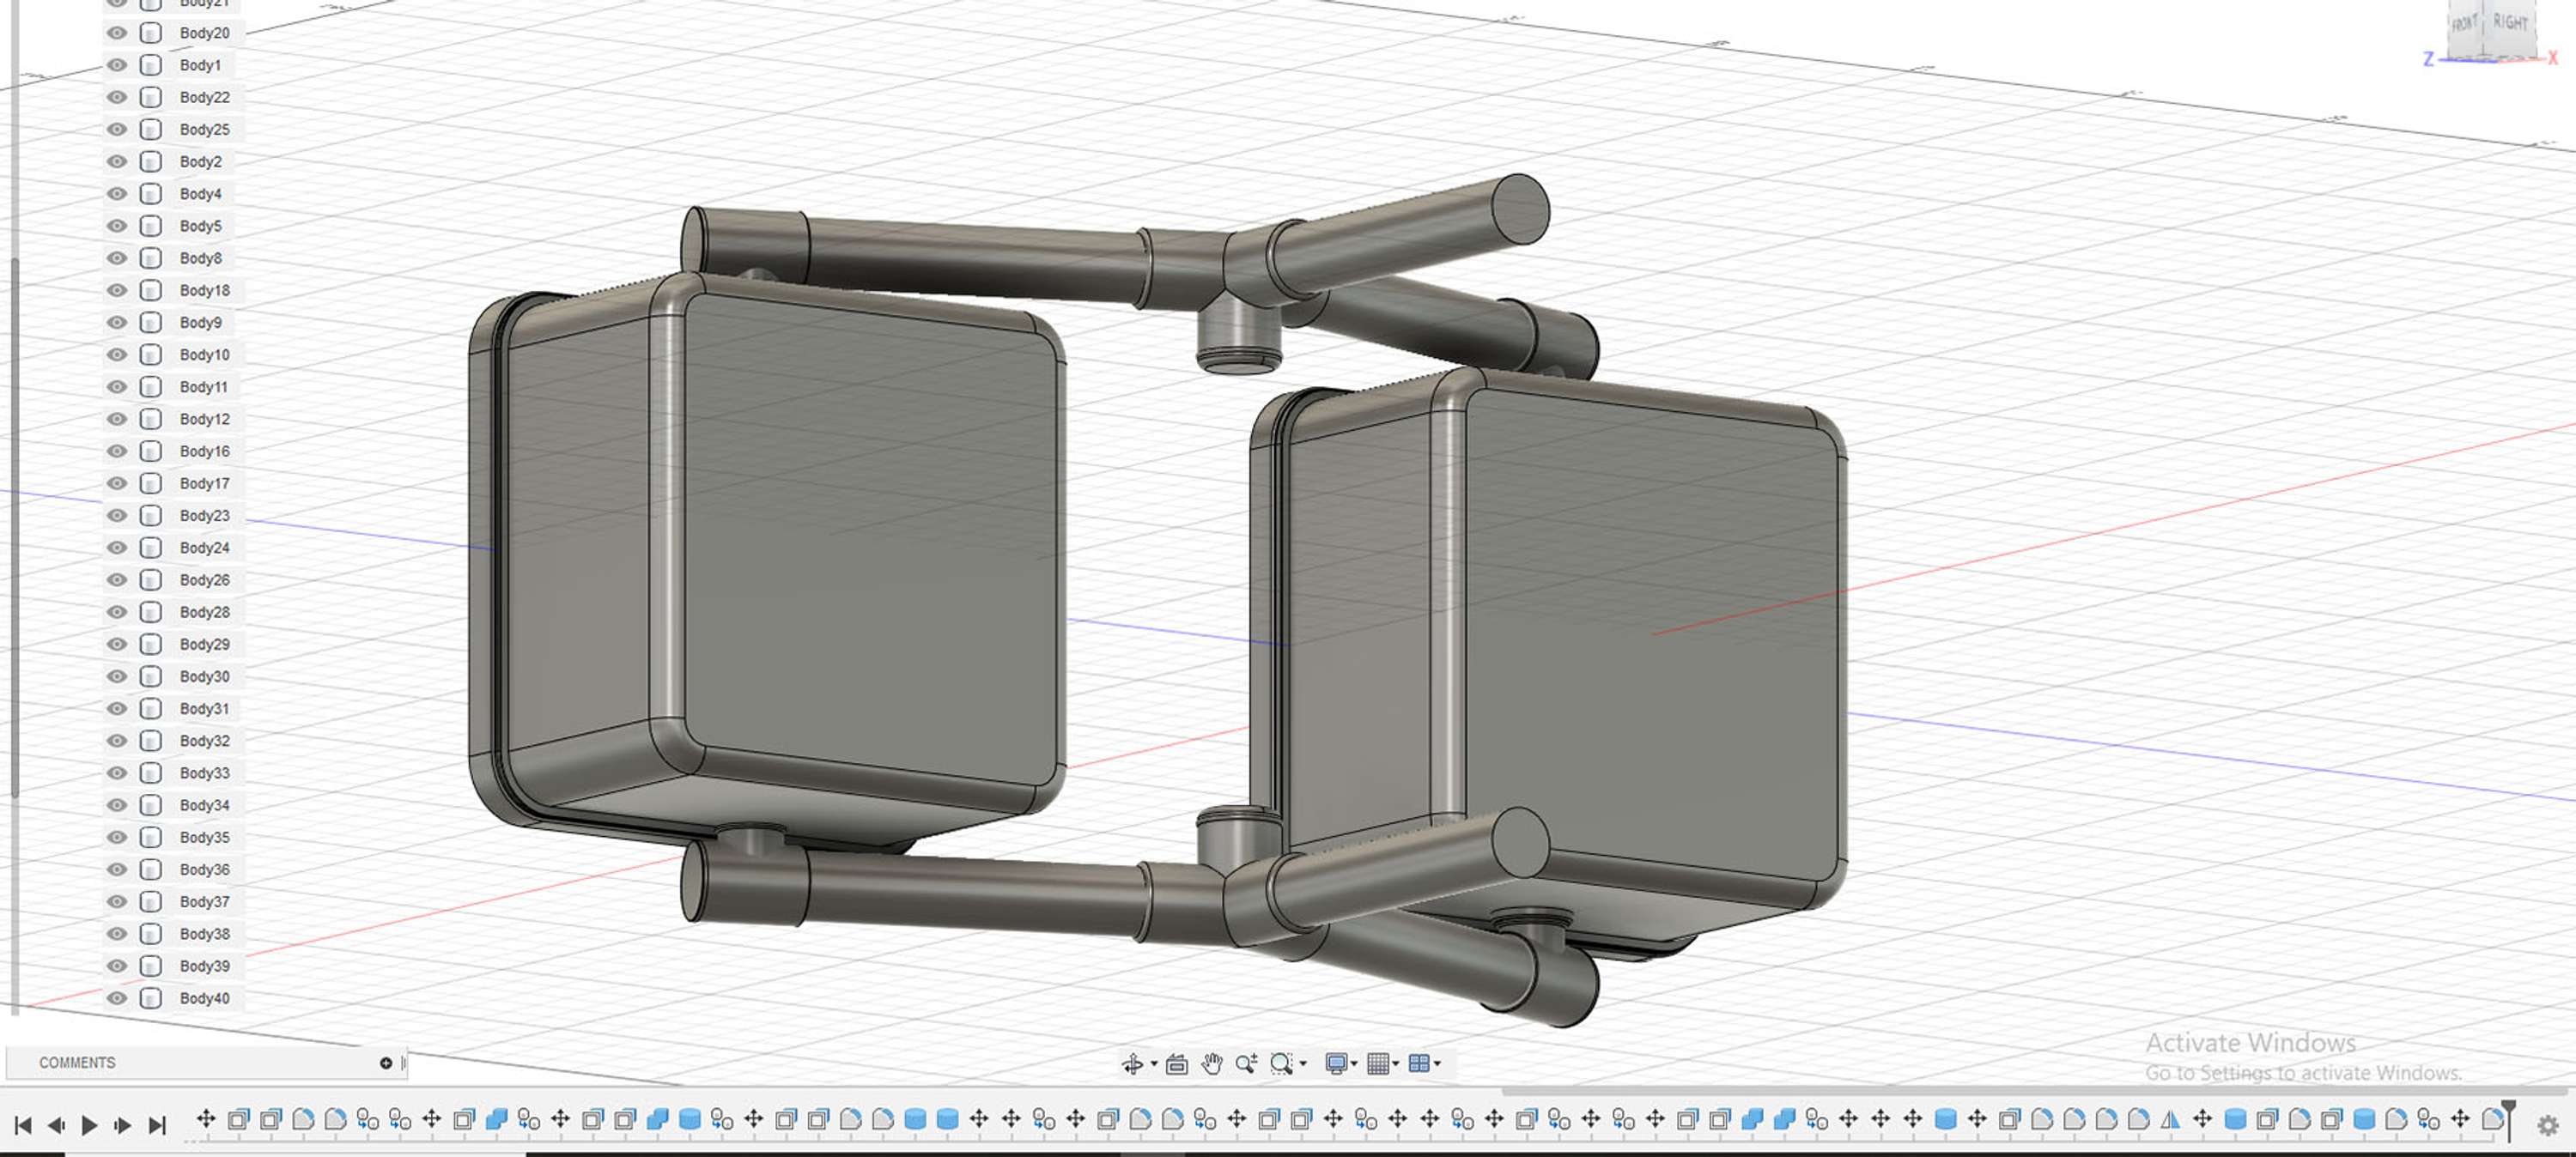This screenshot has height=1157, width=2576.
Task: Jump to beginning of timeline
Action: tap(23, 1126)
